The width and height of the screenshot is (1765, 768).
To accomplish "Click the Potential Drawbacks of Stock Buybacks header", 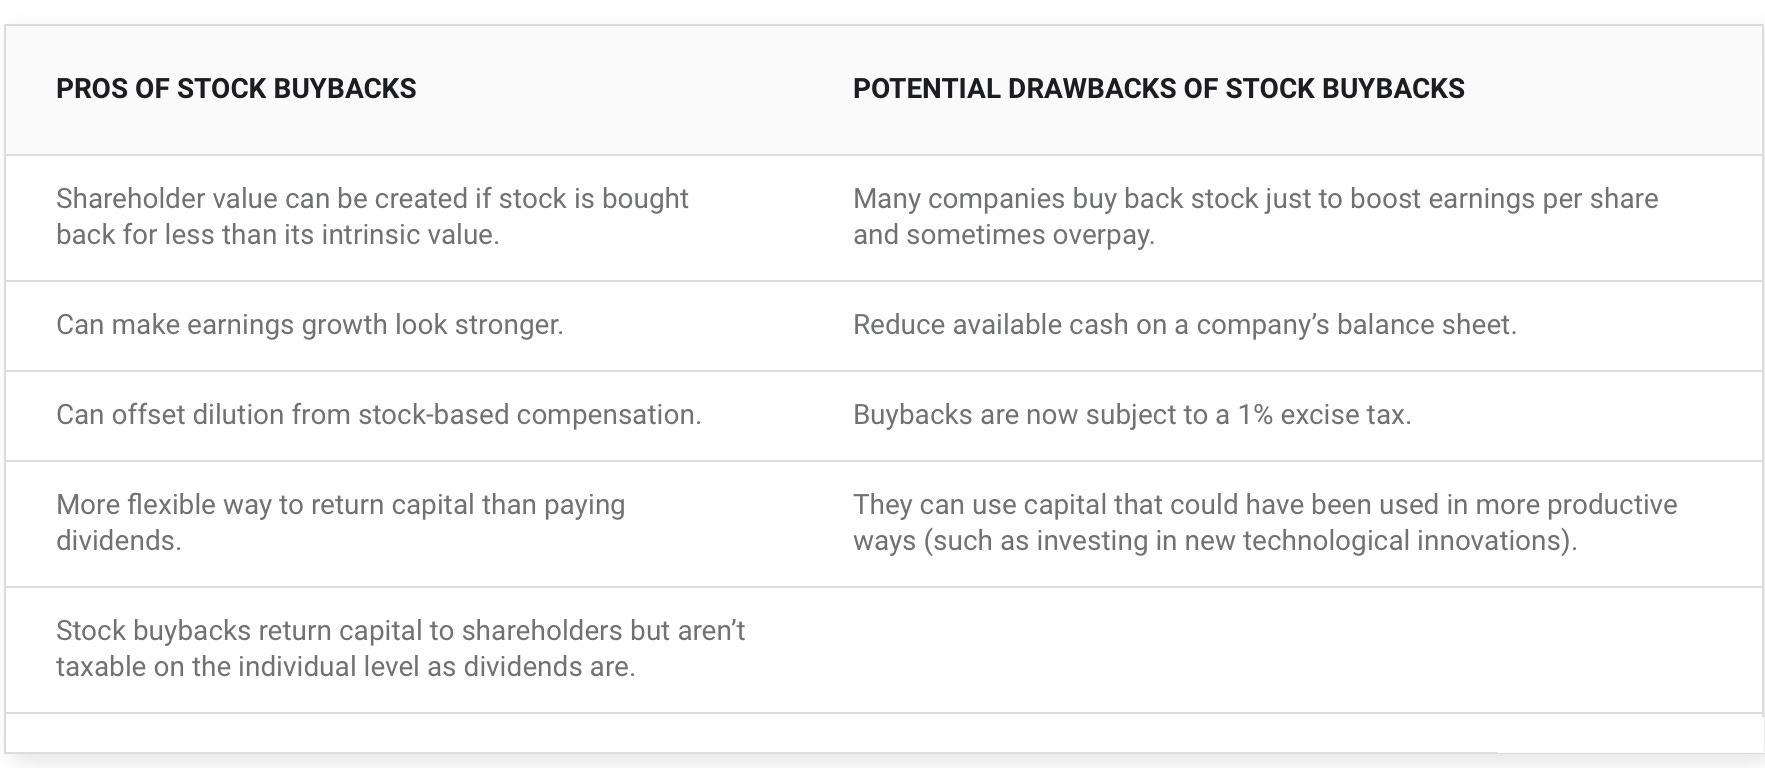I will [x=1158, y=88].
